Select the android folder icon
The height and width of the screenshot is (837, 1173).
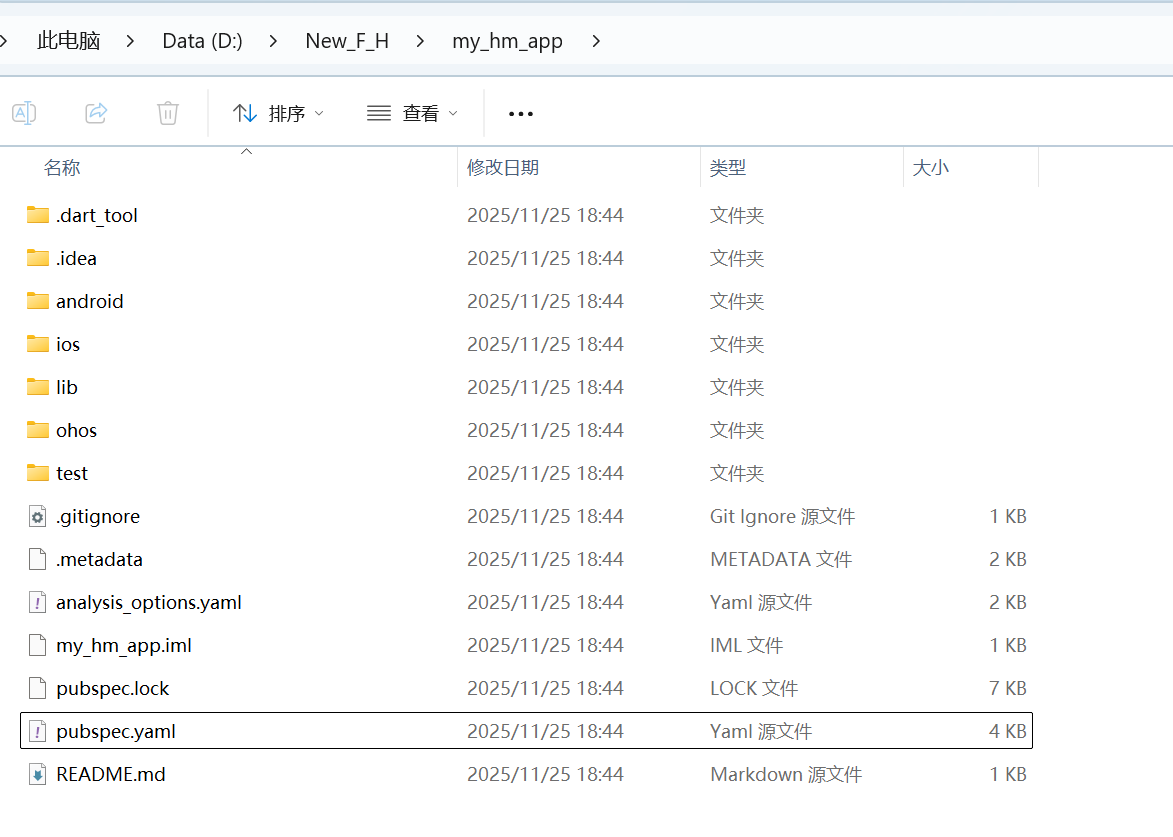37,301
